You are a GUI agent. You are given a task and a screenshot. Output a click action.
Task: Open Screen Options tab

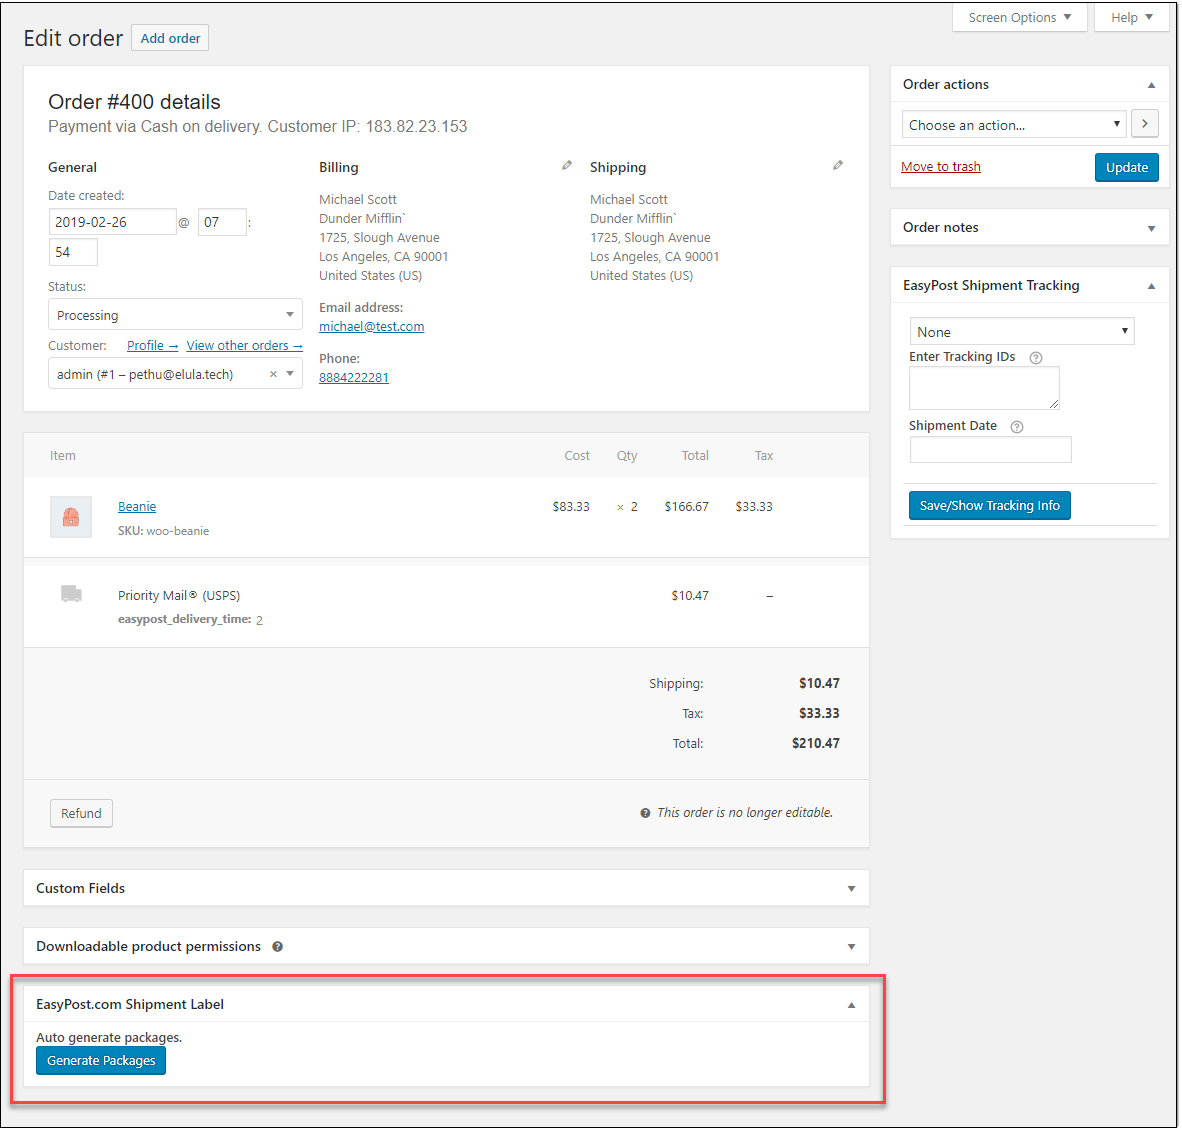pyautogui.click(x=1019, y=17)
